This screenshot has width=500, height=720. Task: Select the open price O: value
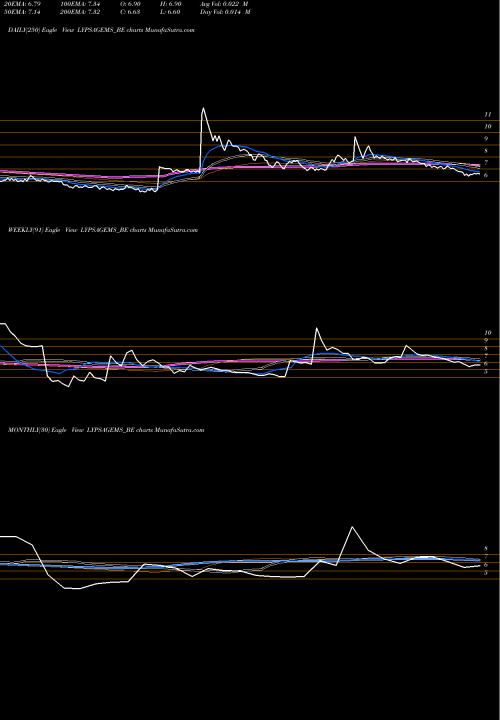(x=130, y=4)
